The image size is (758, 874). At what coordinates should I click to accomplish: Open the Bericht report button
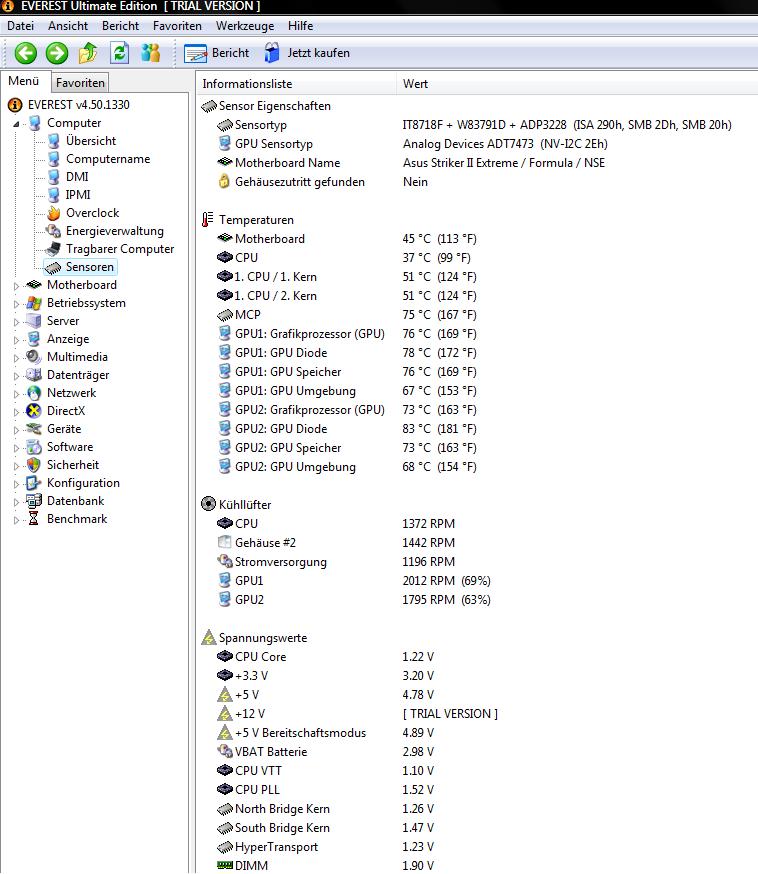click(217, 54)
